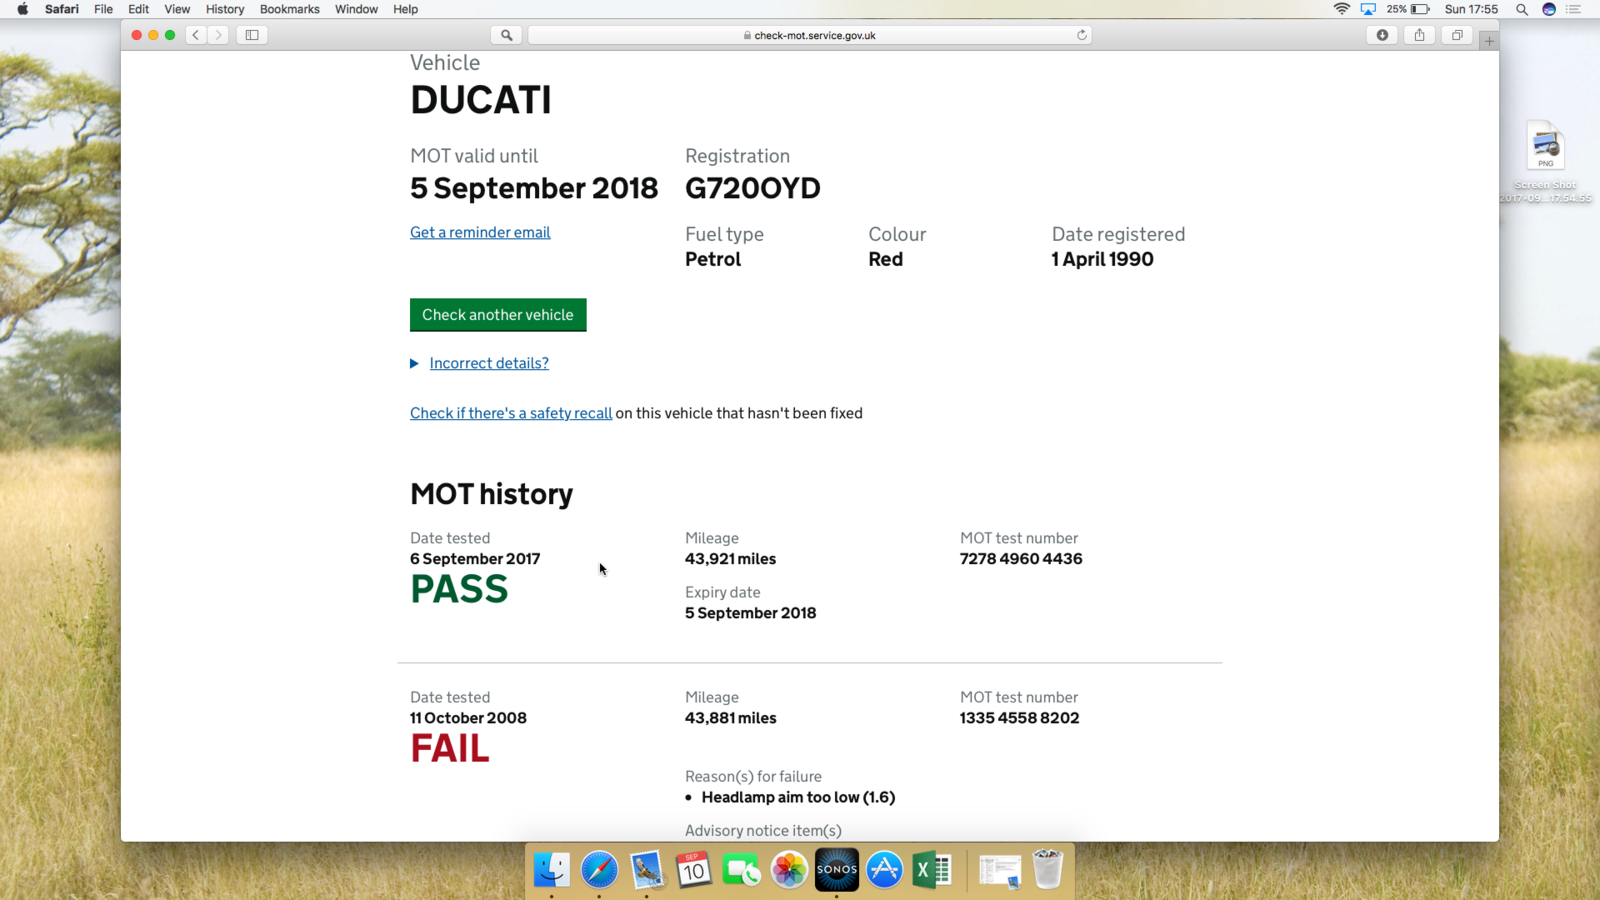Screen dimensions: 1600x900
Task: Open Notification Center in menu bar
Action: 1574,9
